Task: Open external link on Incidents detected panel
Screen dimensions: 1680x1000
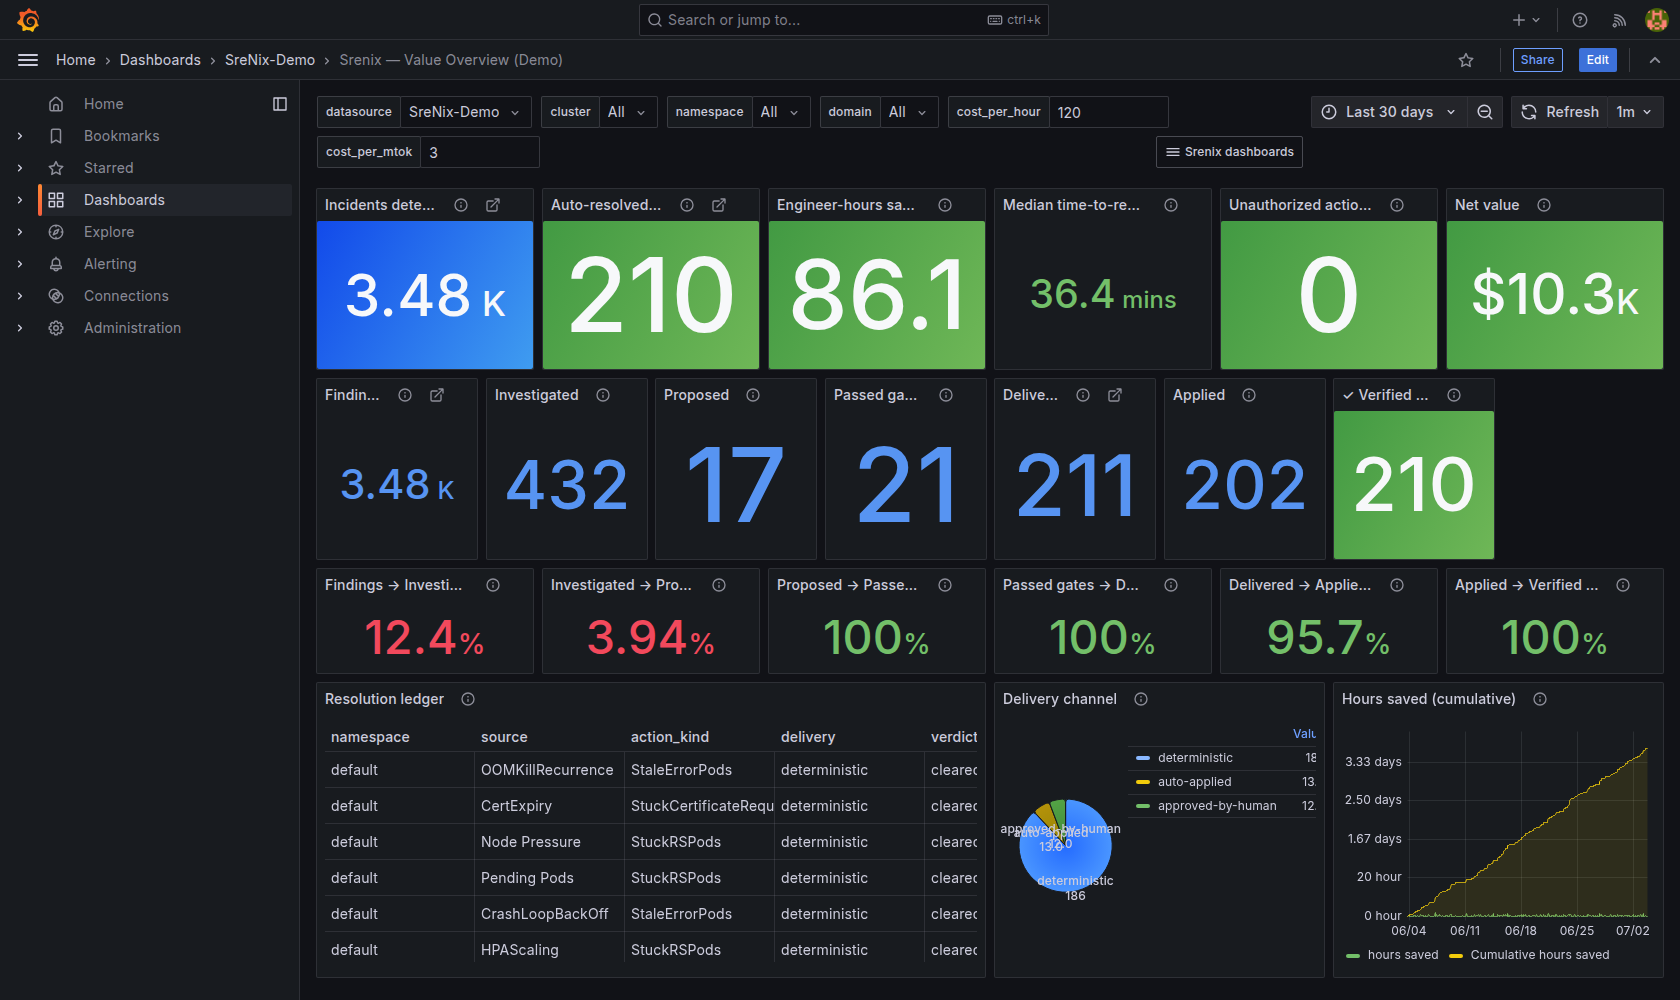Action: click(x=493, y=205)
